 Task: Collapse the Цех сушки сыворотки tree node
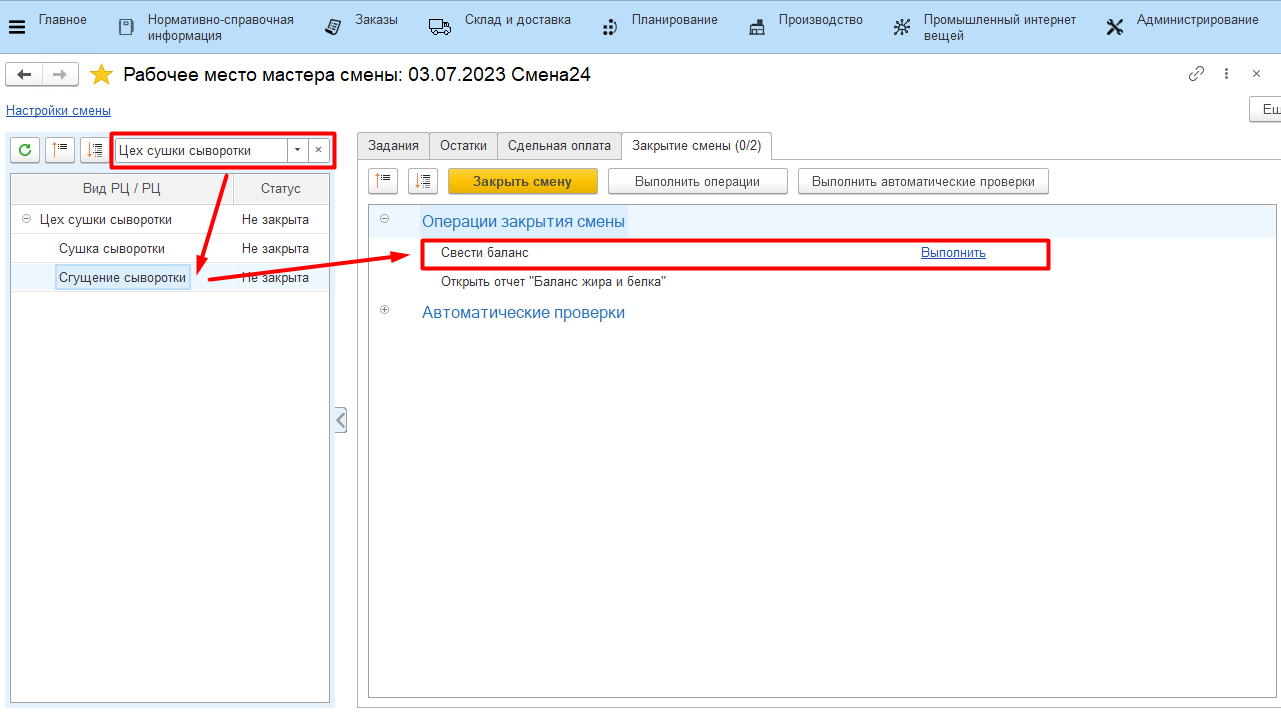tap(26, 219)
